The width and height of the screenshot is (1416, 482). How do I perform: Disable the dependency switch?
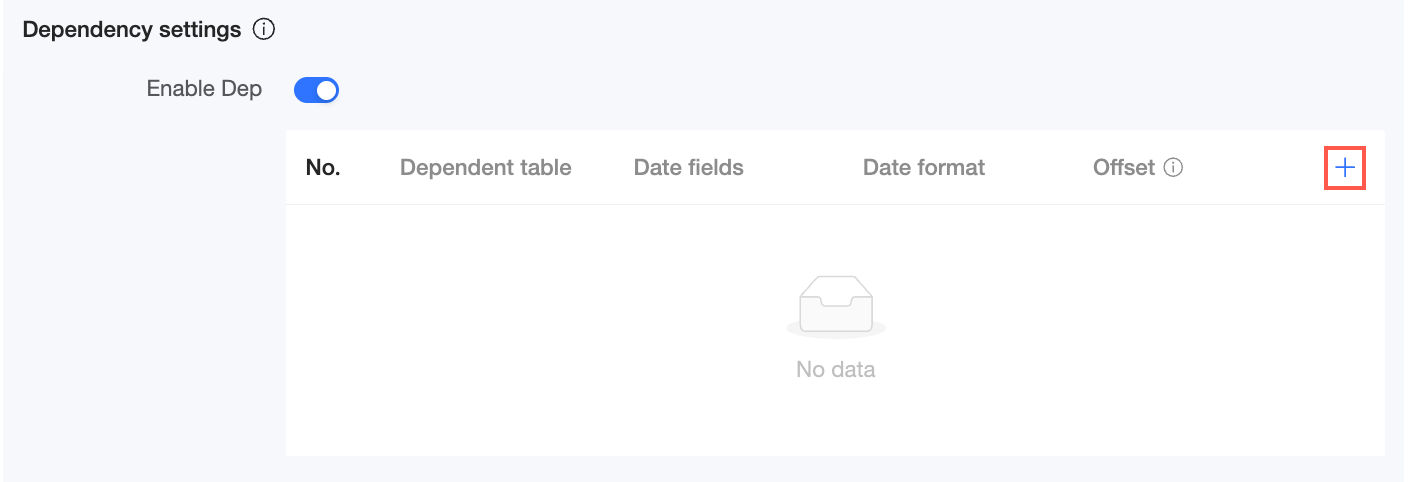[316, 91]
